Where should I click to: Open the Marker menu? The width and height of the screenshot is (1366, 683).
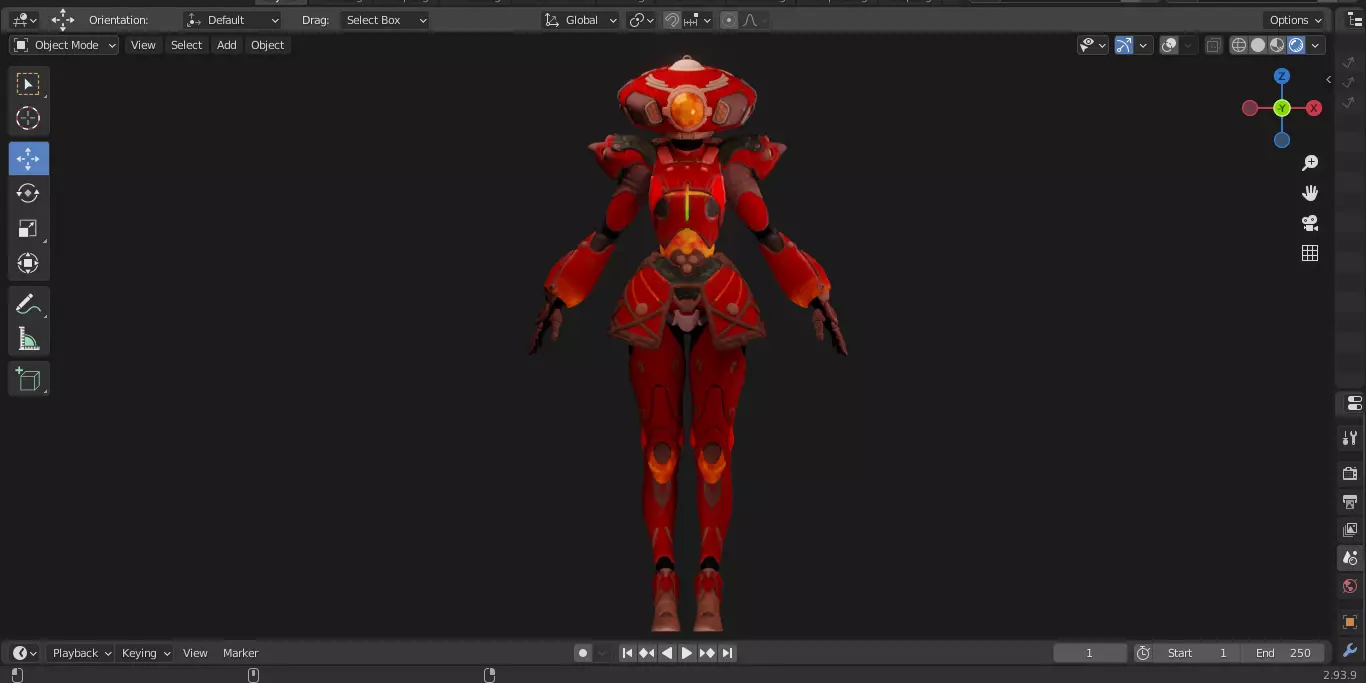pos(240,653)
